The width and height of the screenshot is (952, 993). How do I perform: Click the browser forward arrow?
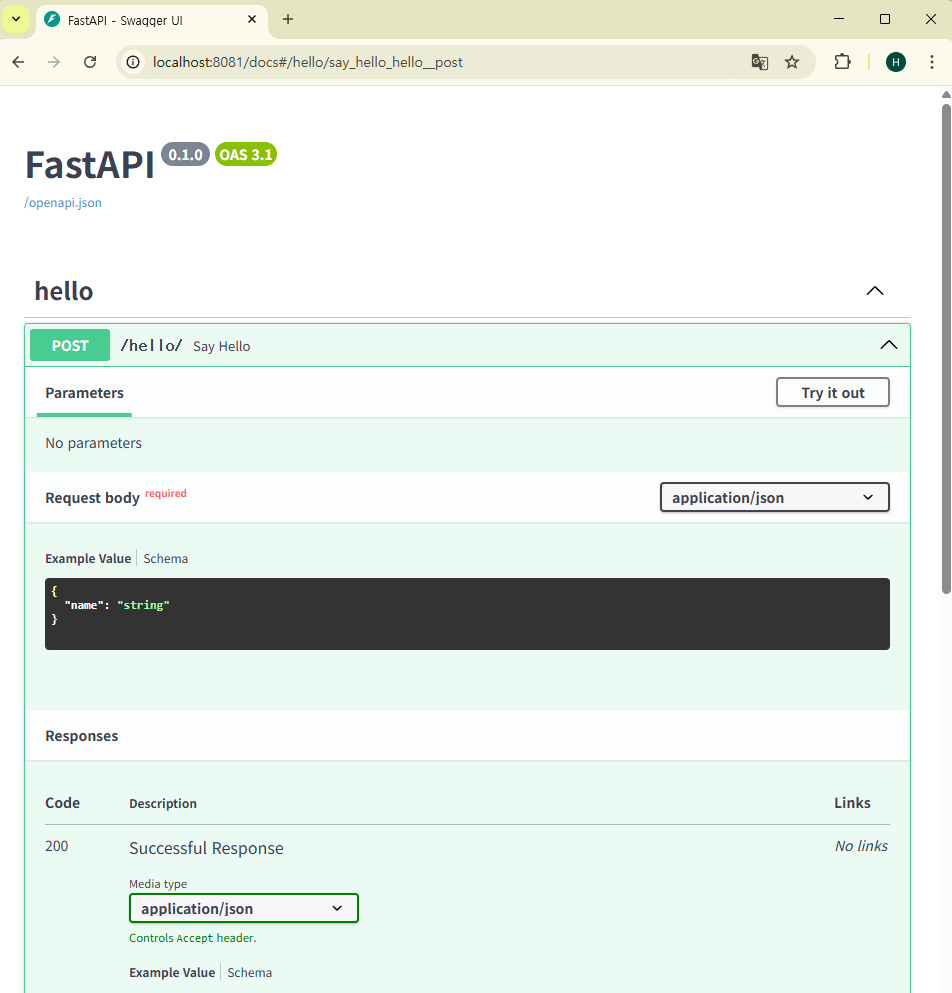tap(54, 62)
